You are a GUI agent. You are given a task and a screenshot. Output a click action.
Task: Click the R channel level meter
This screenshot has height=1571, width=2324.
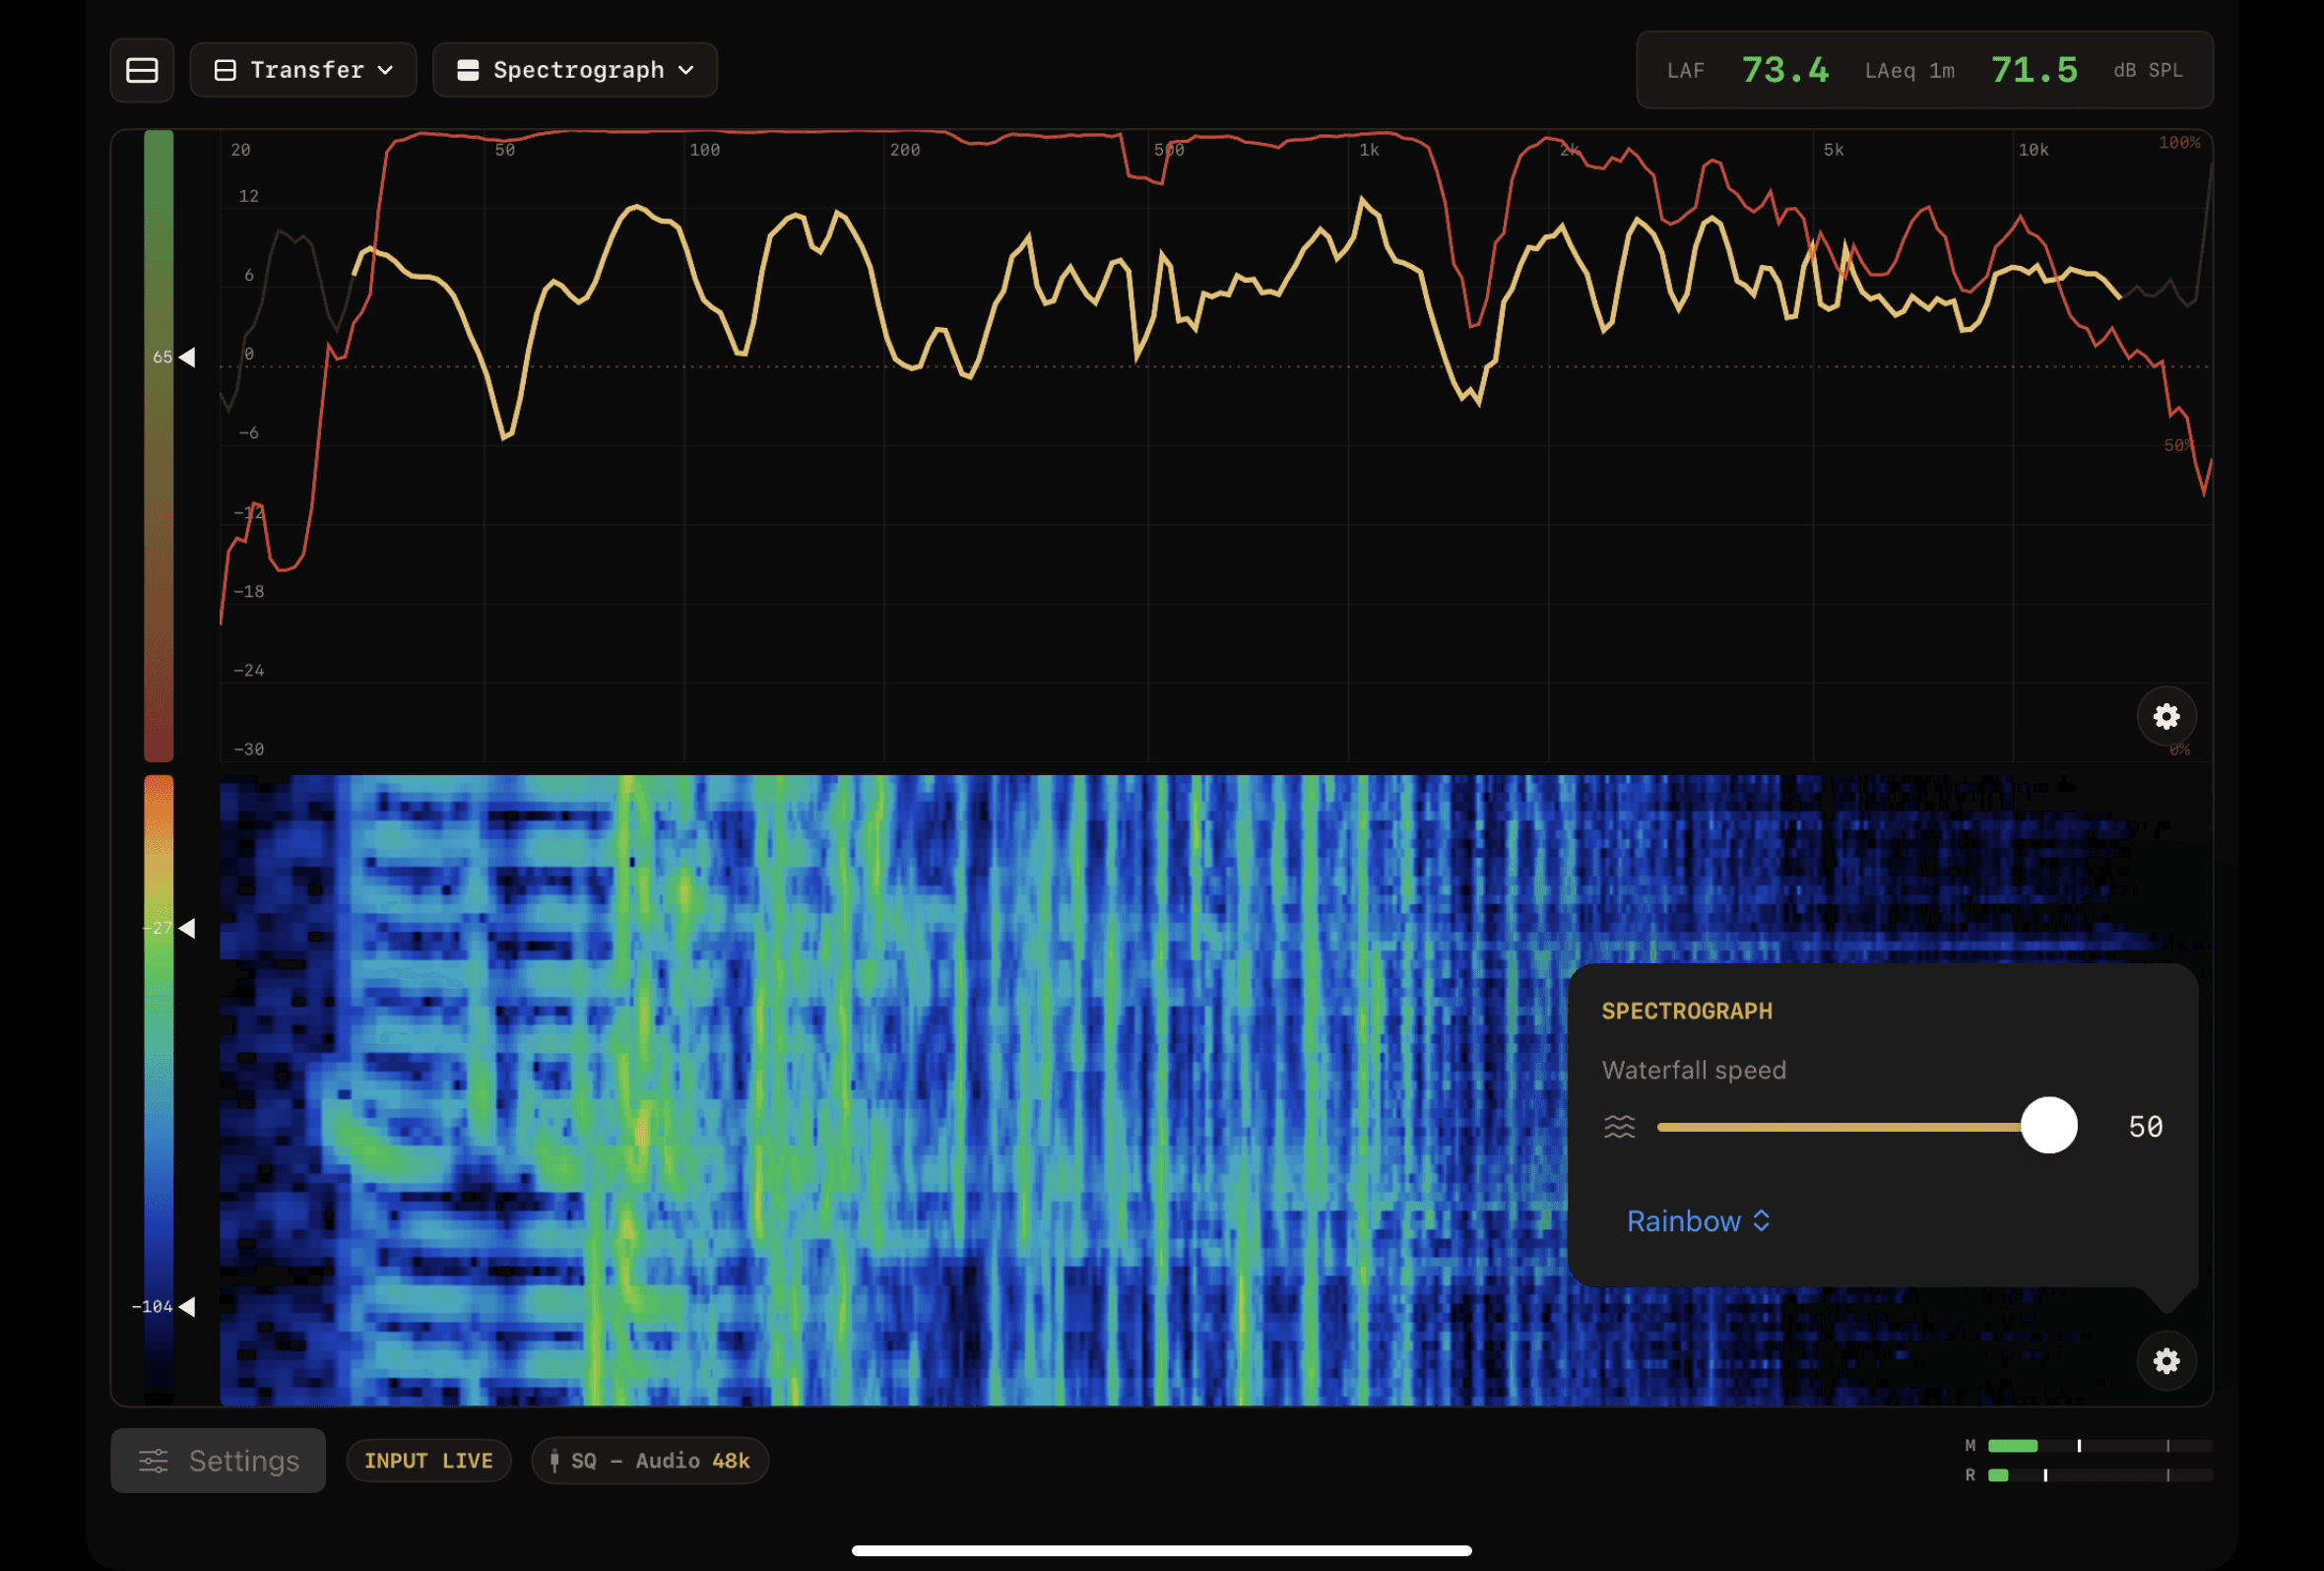tap(2100, 1475)
